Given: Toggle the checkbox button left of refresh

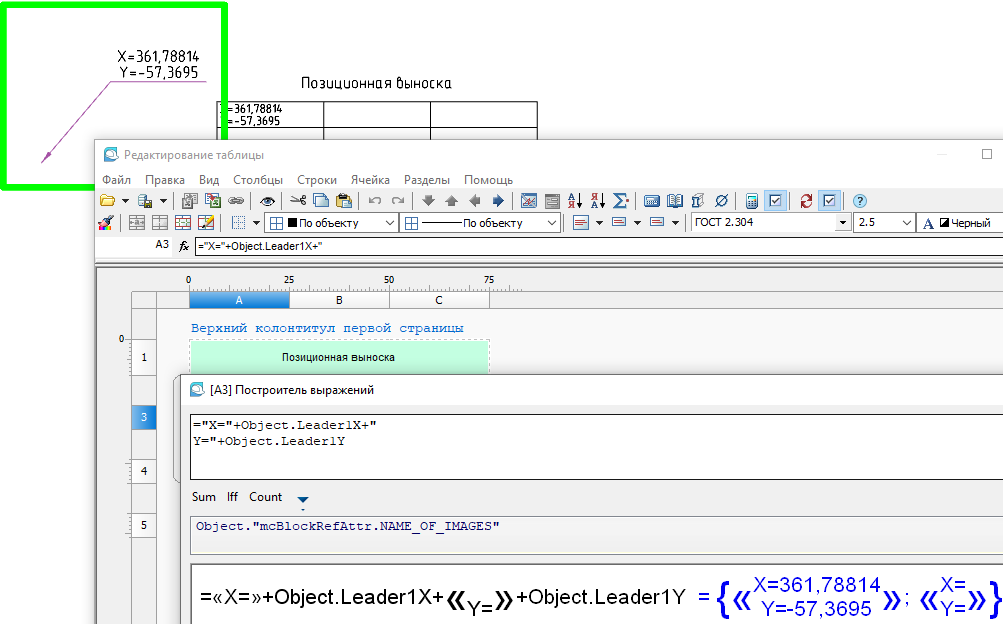Looking at the screenshot, I should (775, 201).
